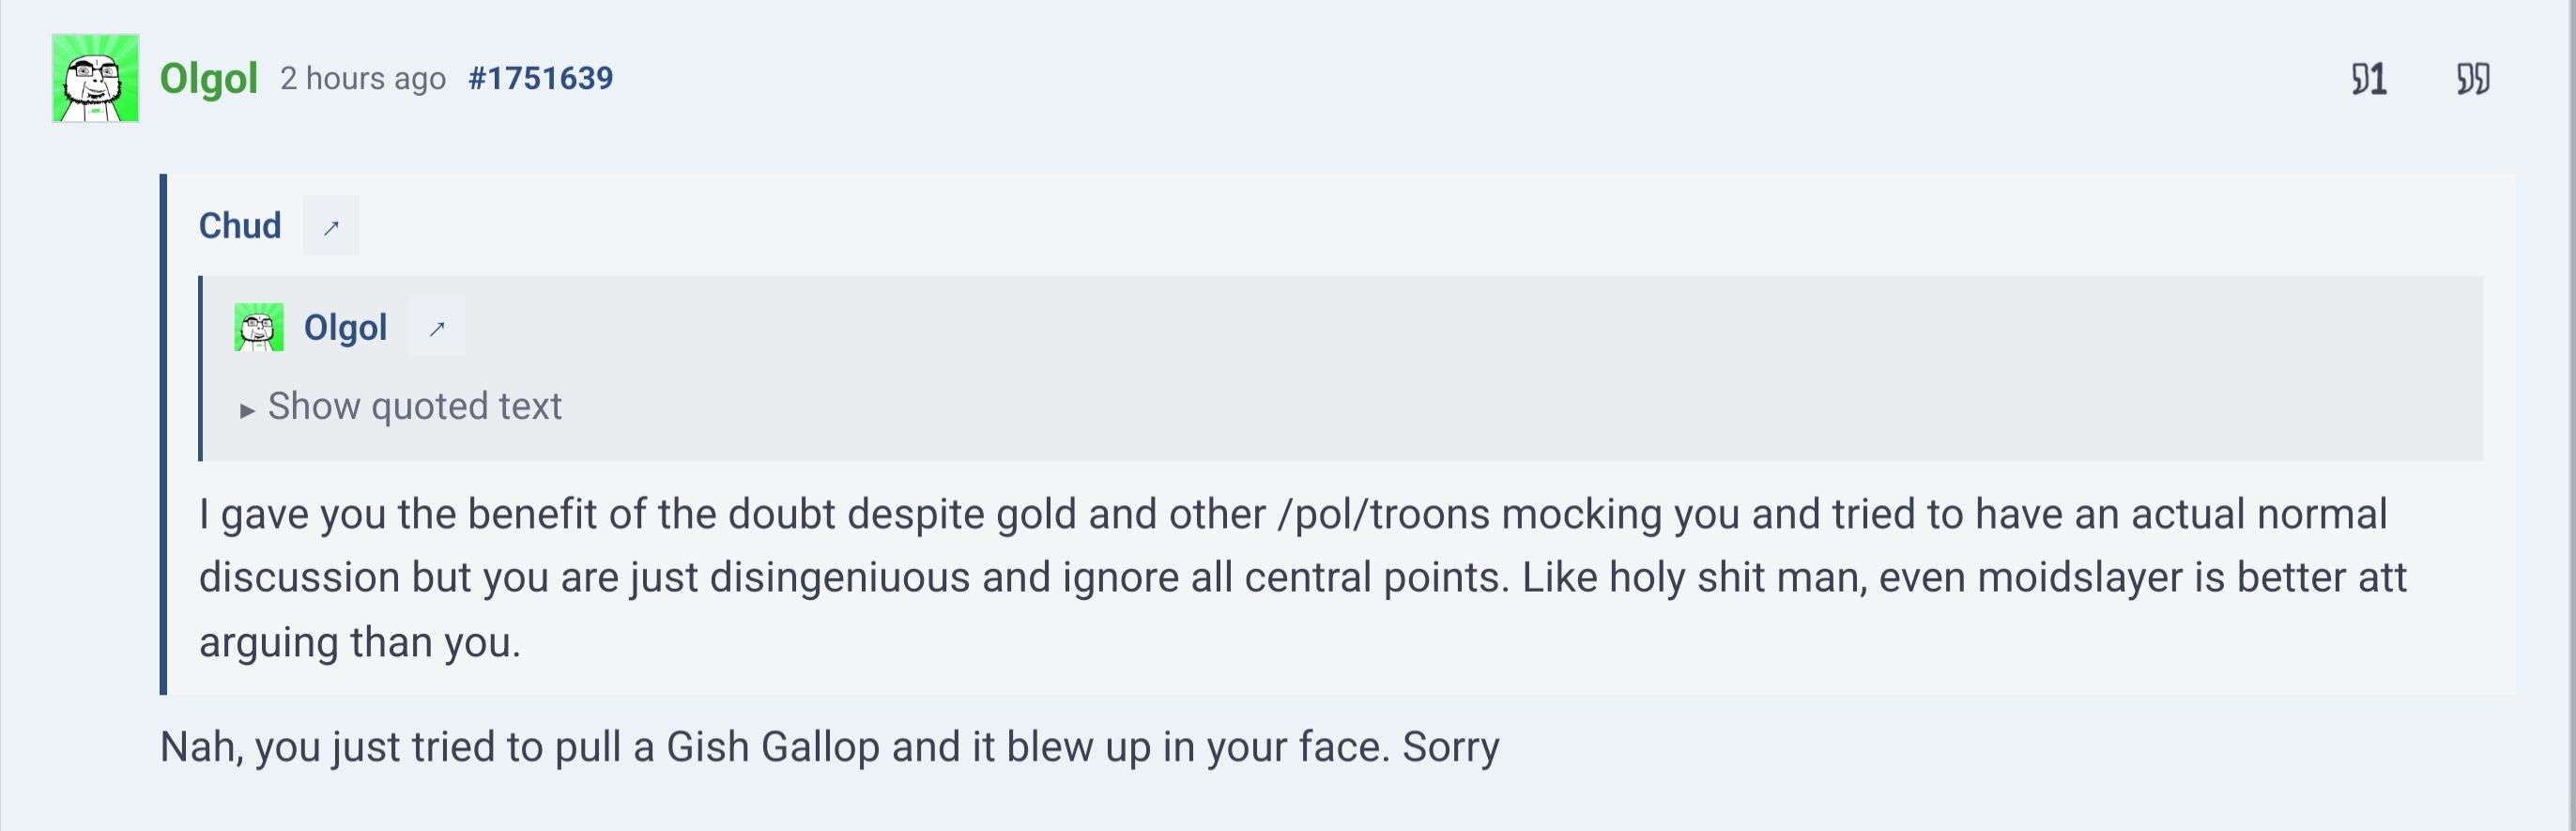Open Olgol's large avatar in post header
Screen dimensions: 2576x831
click(x=96, y=78)
